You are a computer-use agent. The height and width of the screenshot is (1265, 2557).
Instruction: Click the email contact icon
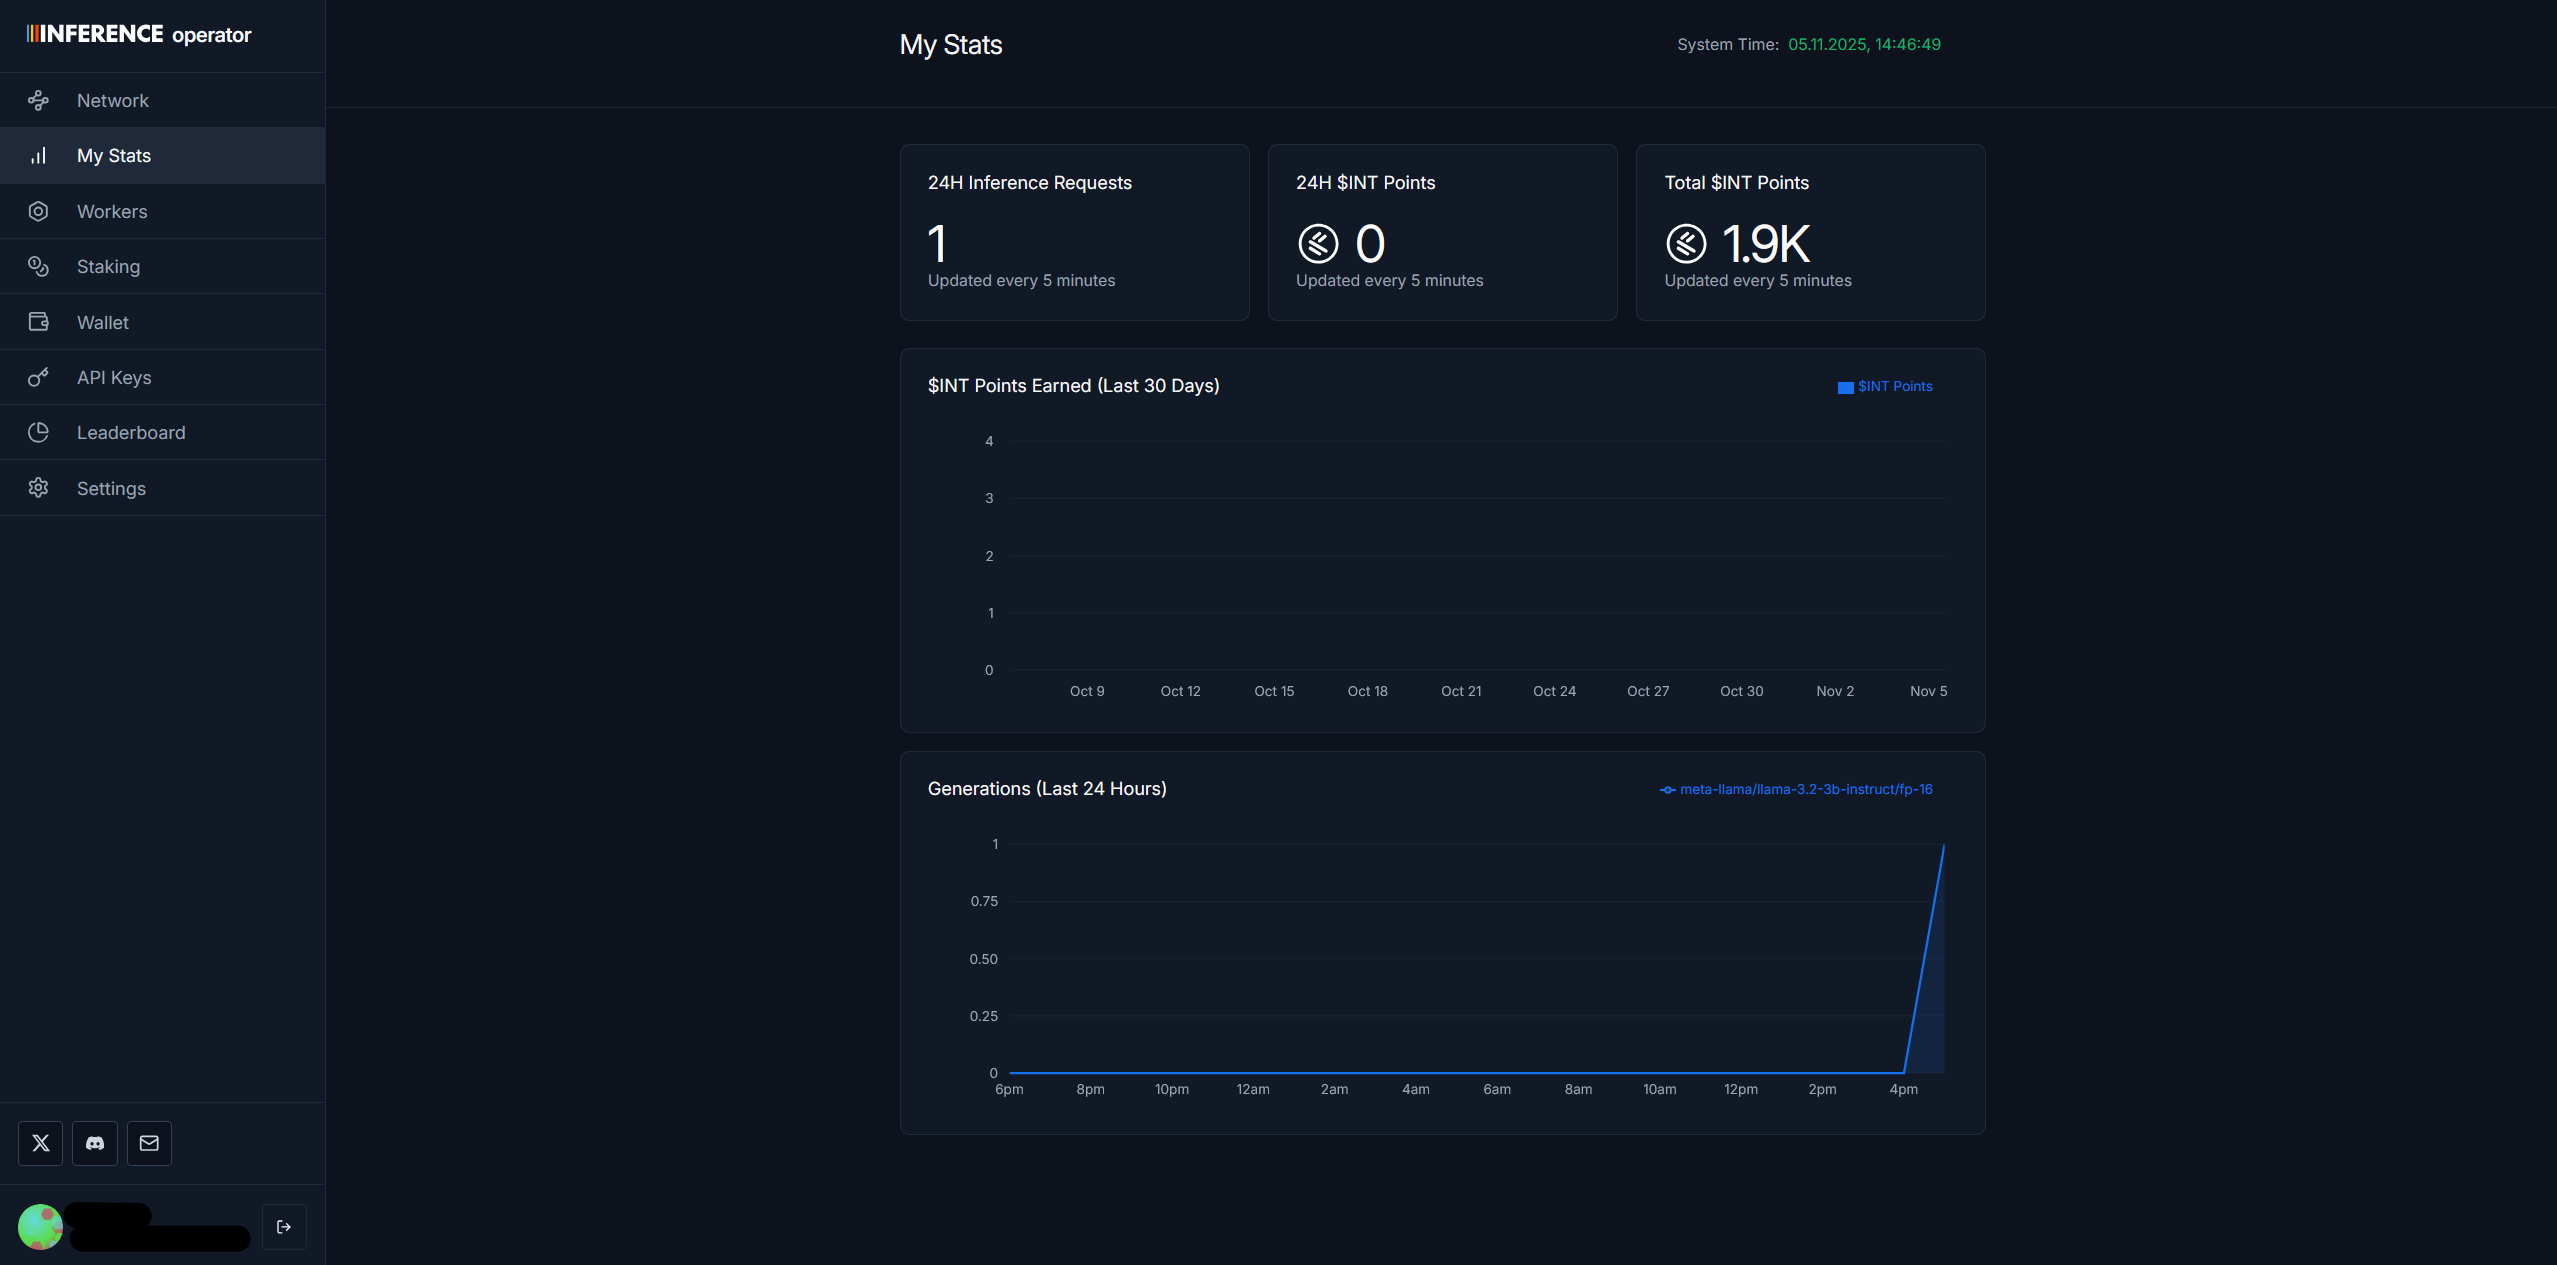click(x=149, y=1143)
